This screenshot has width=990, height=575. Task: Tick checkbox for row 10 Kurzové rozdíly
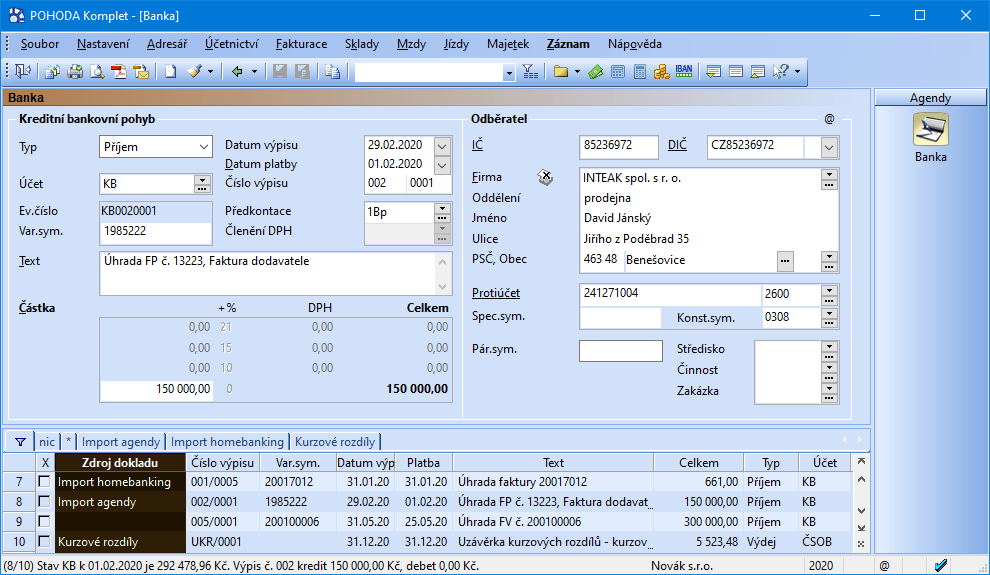click(44, 542)
